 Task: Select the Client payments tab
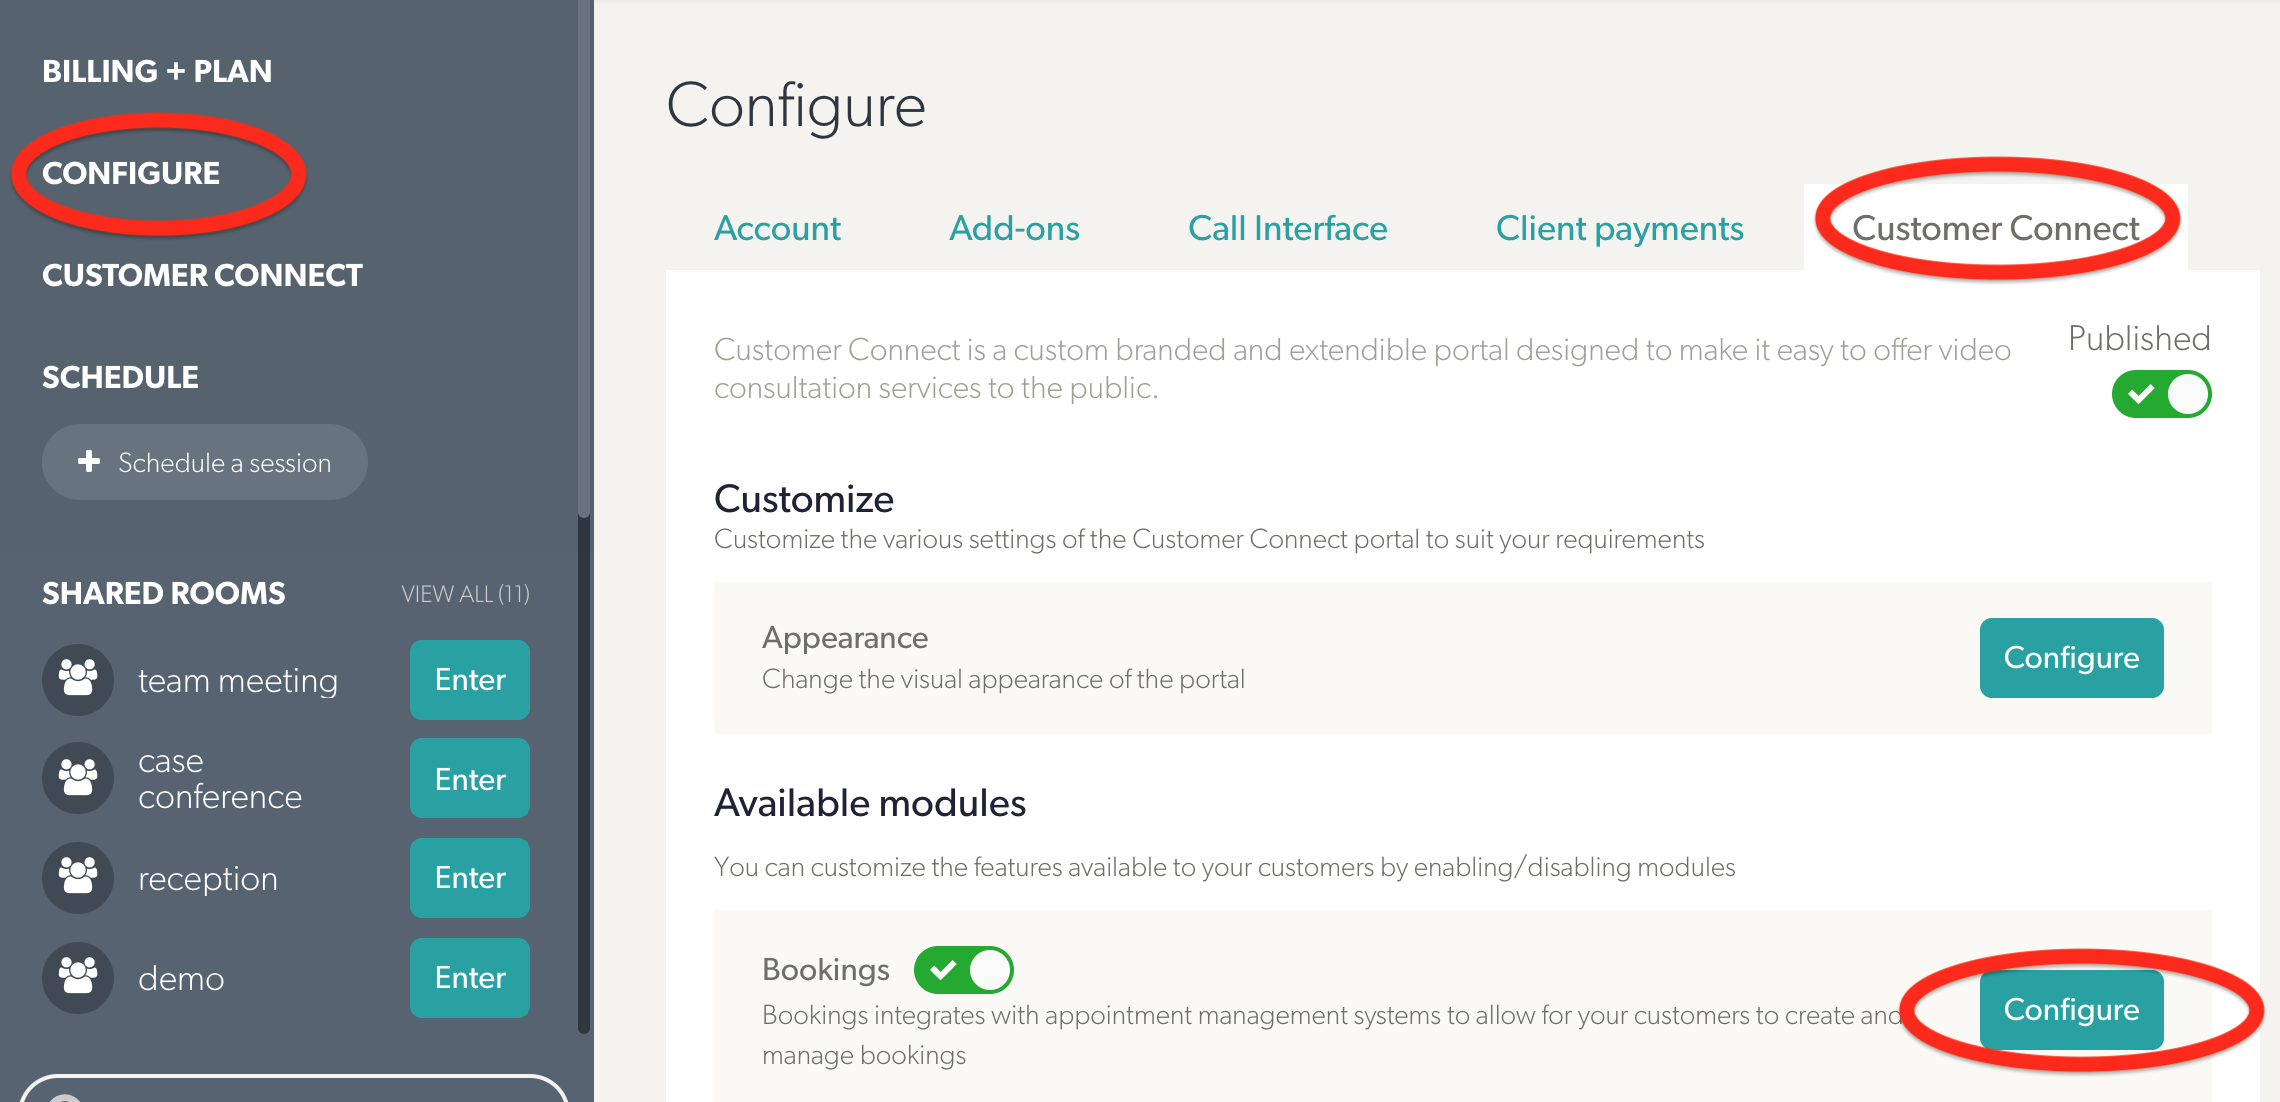1619,229
